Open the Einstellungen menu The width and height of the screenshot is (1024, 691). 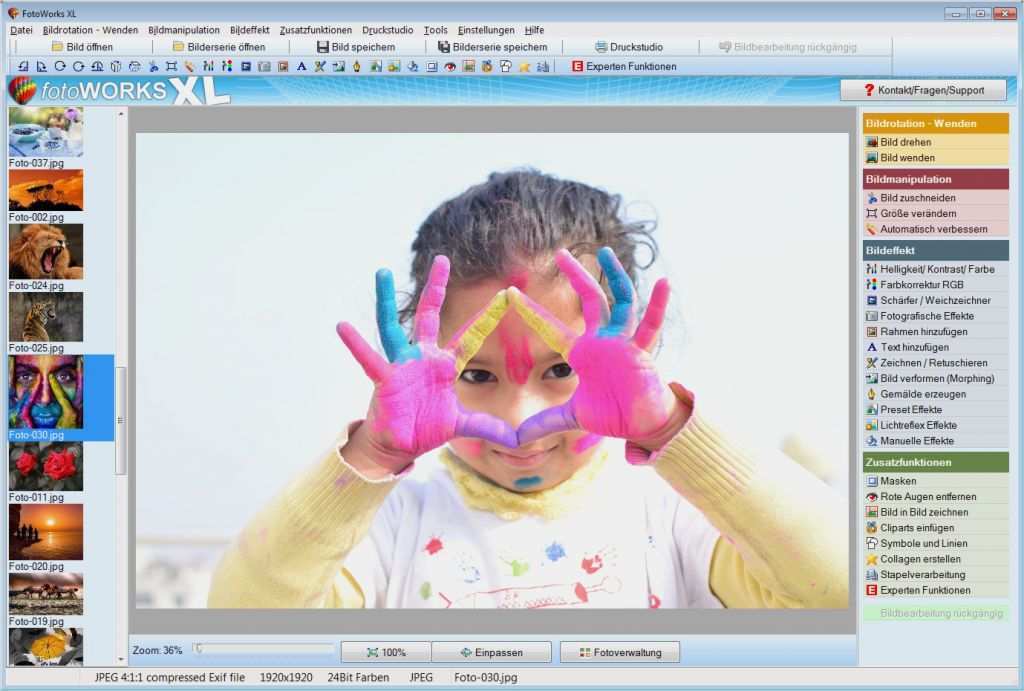[486, 30]
